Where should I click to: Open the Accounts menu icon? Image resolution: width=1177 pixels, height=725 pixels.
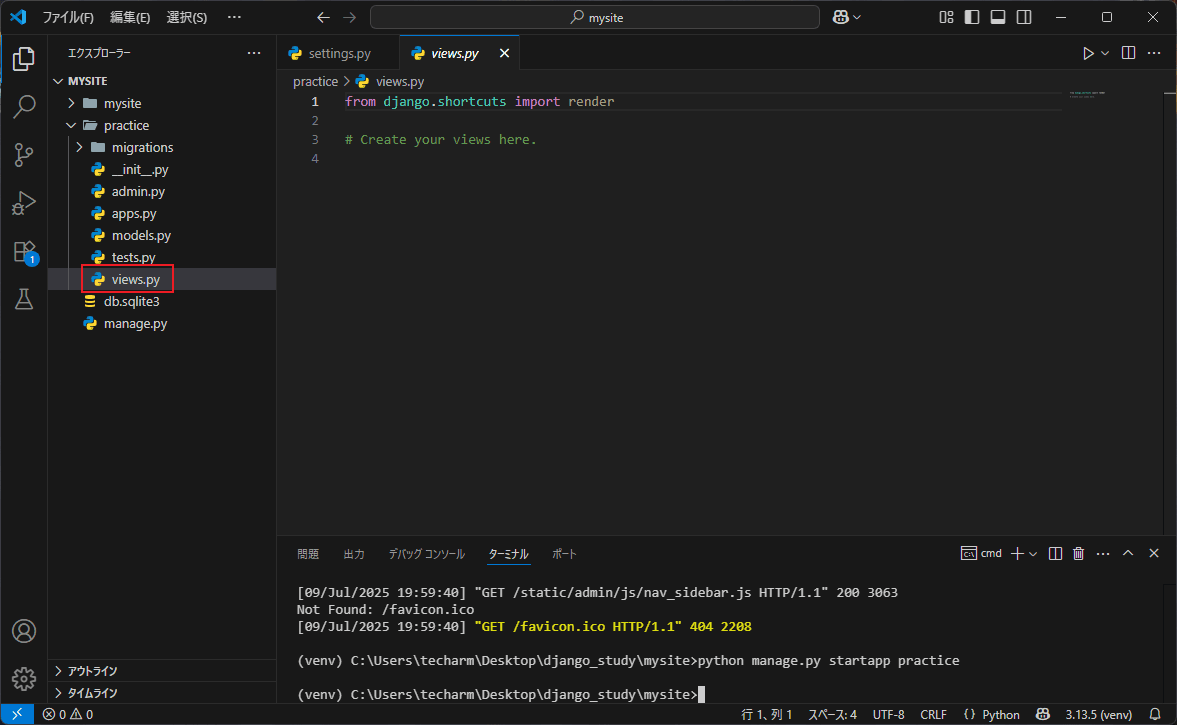click(x=24, y=631)
